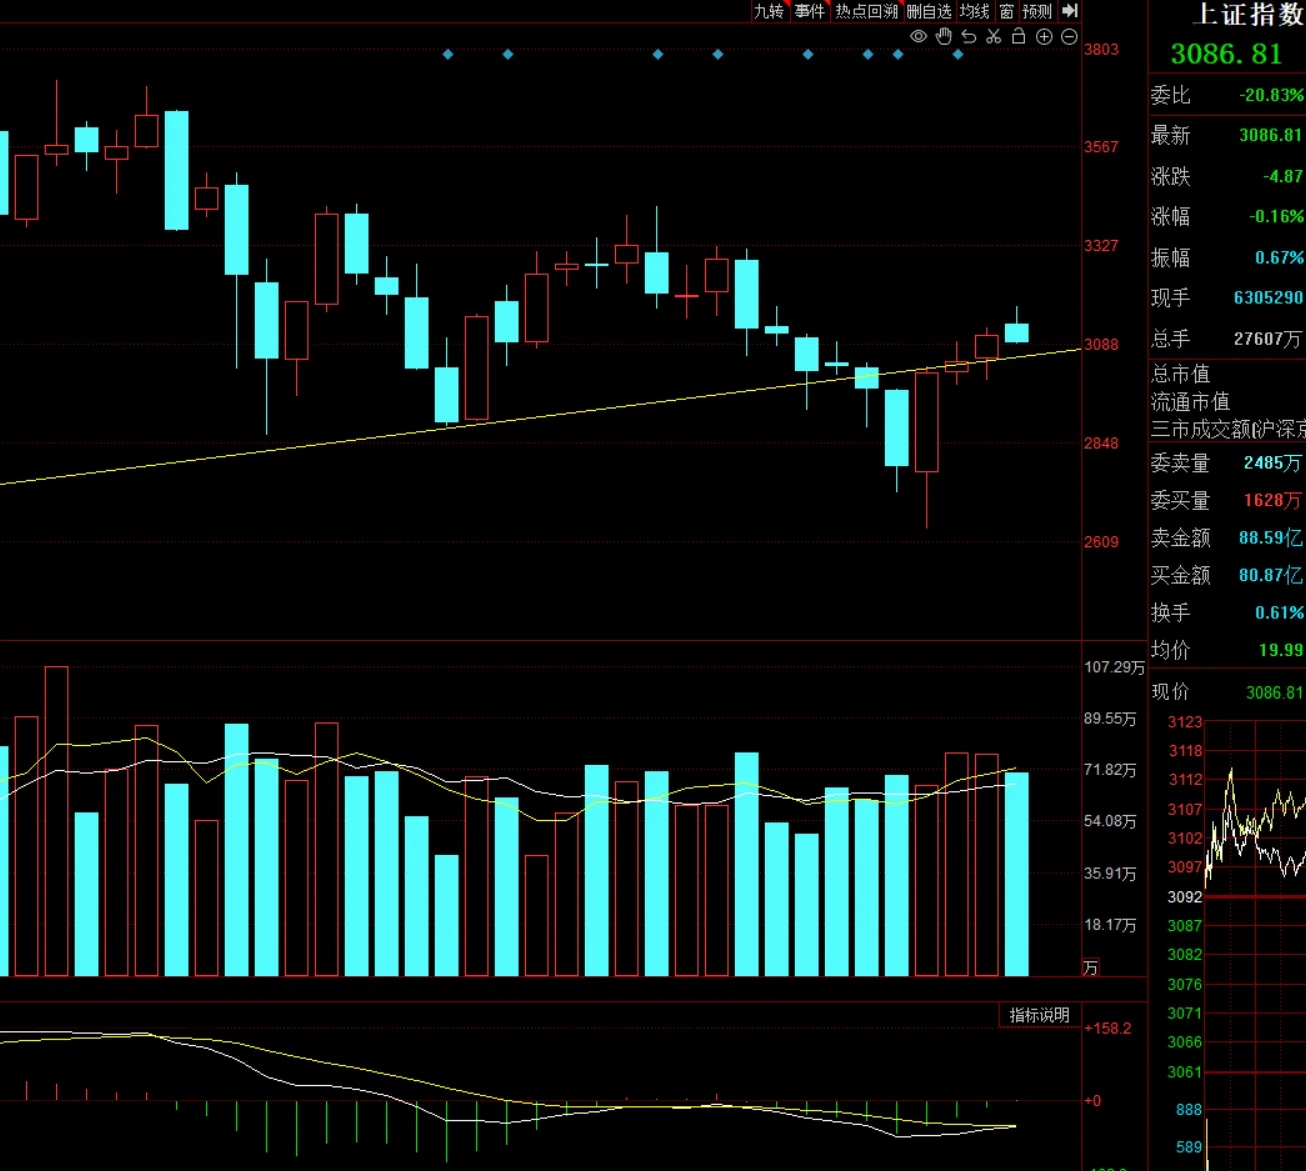The image size is (1306, 1171).
Task: Click the 涨幅 value -0.16%
Action: 1276,216
